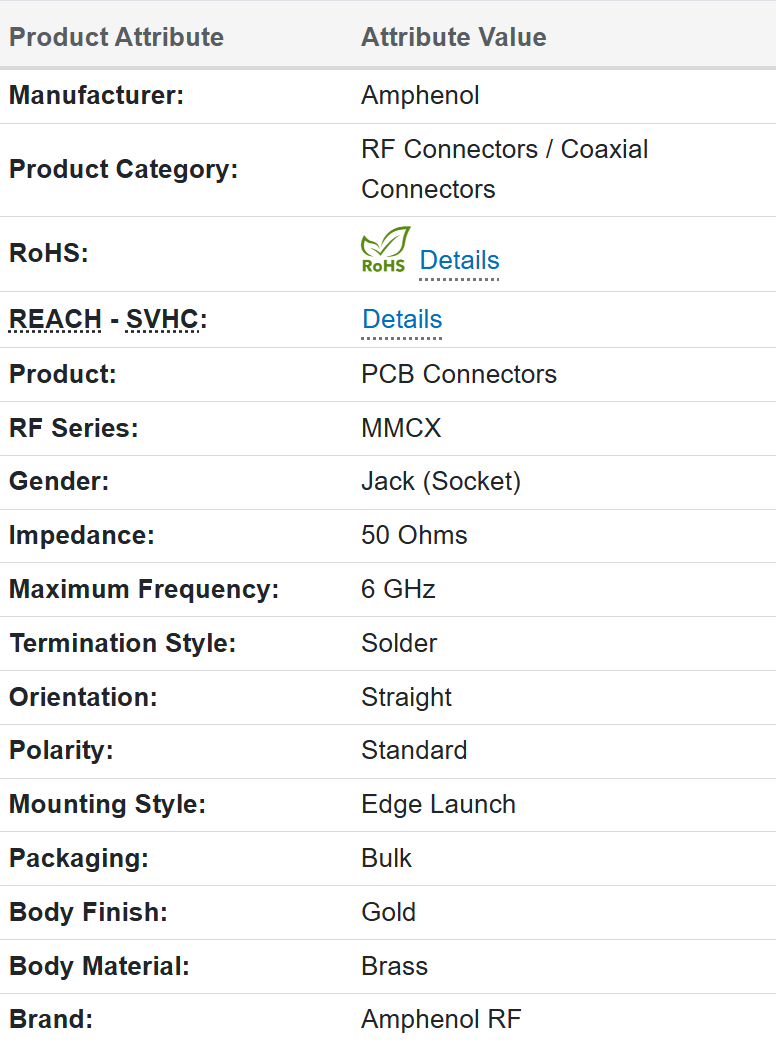
Task: Select the PCB Connectors product value
Action: [458, 374]
